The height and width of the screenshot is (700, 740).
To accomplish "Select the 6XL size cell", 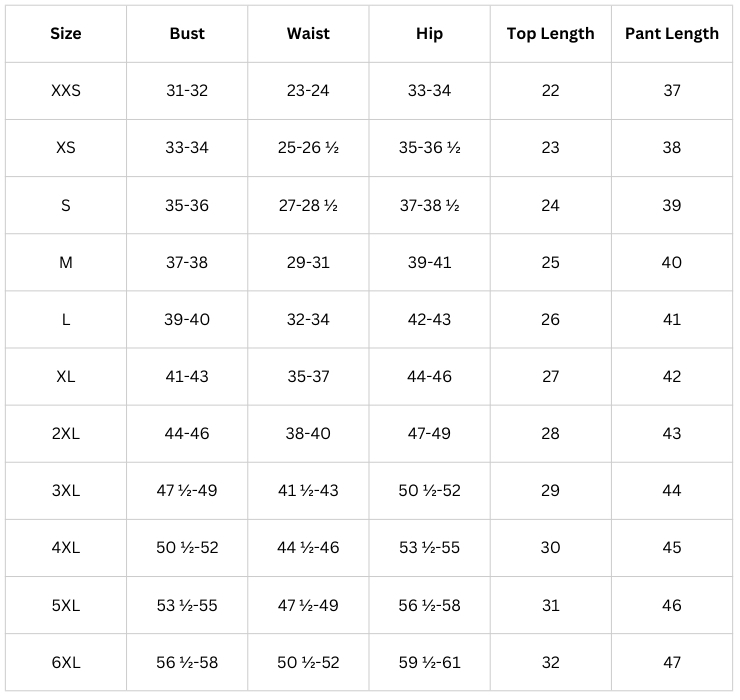I will (x=66, y=662).
